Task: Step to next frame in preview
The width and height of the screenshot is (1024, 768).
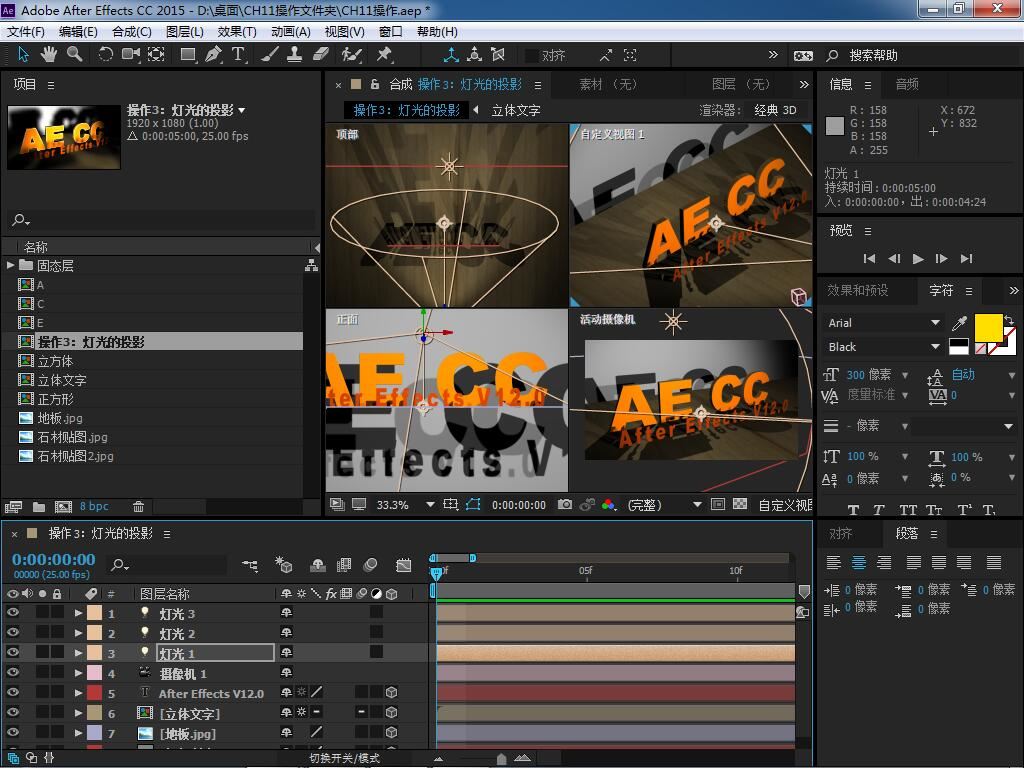Action: [x=941, y=259]
